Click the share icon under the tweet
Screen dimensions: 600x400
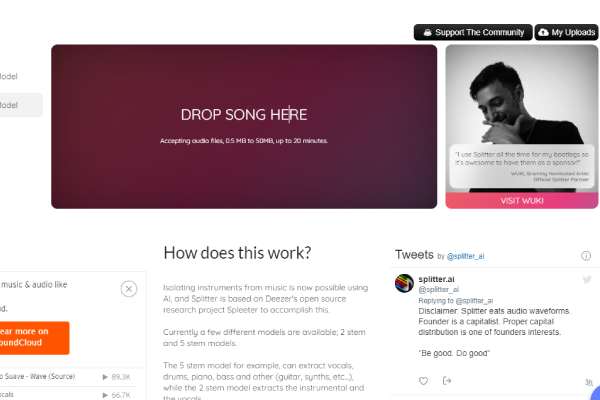tap(447, 380)
